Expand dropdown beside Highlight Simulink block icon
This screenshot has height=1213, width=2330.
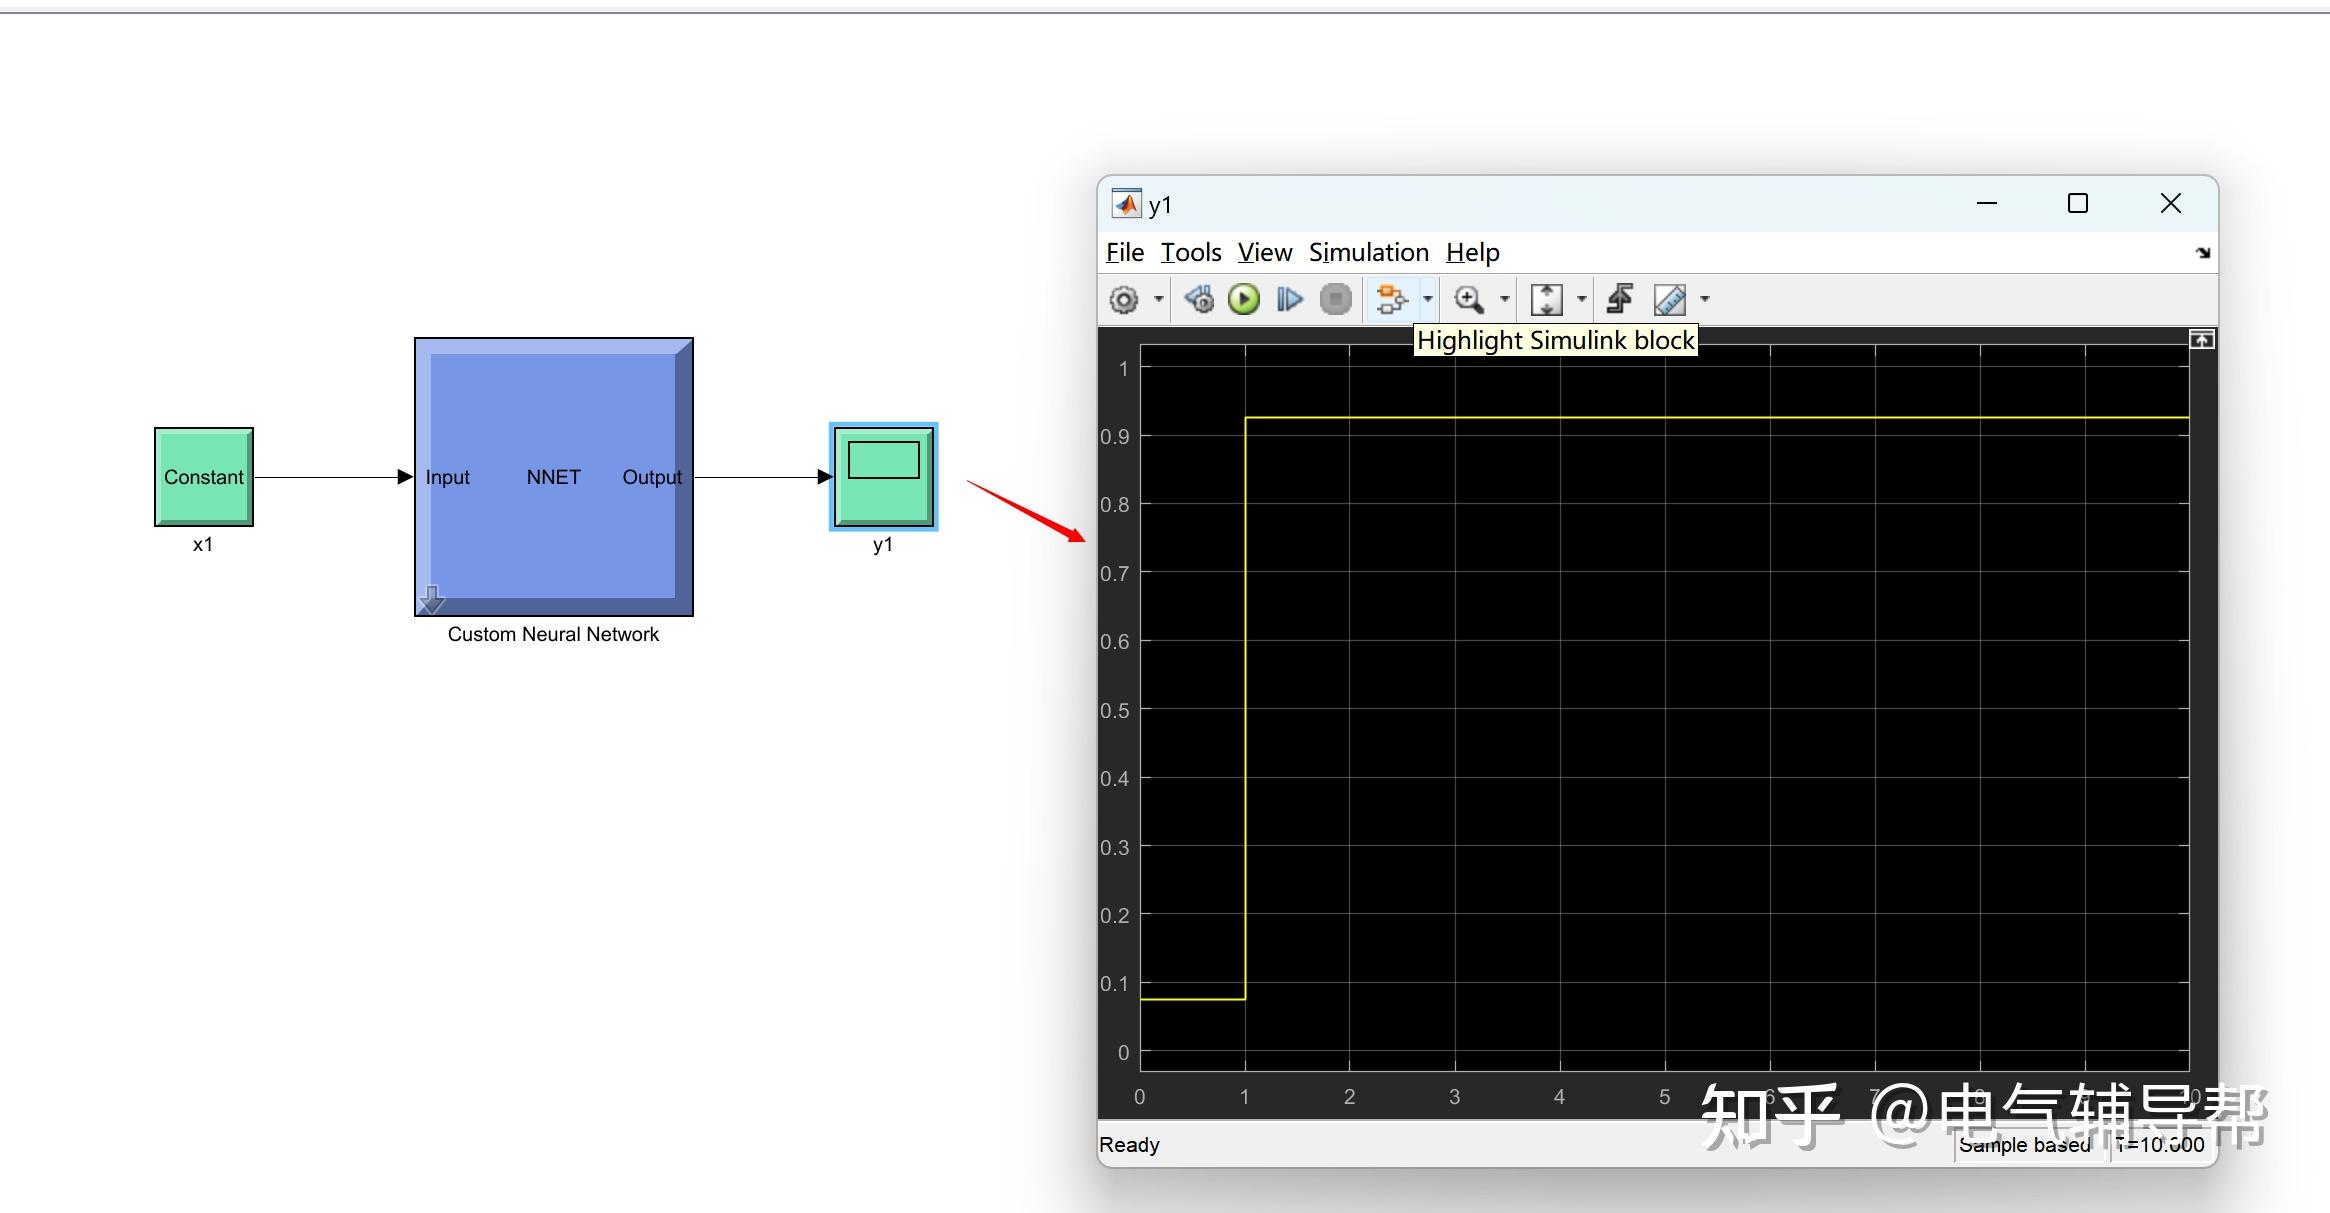pyautogui.click(x=1428, y=299)
